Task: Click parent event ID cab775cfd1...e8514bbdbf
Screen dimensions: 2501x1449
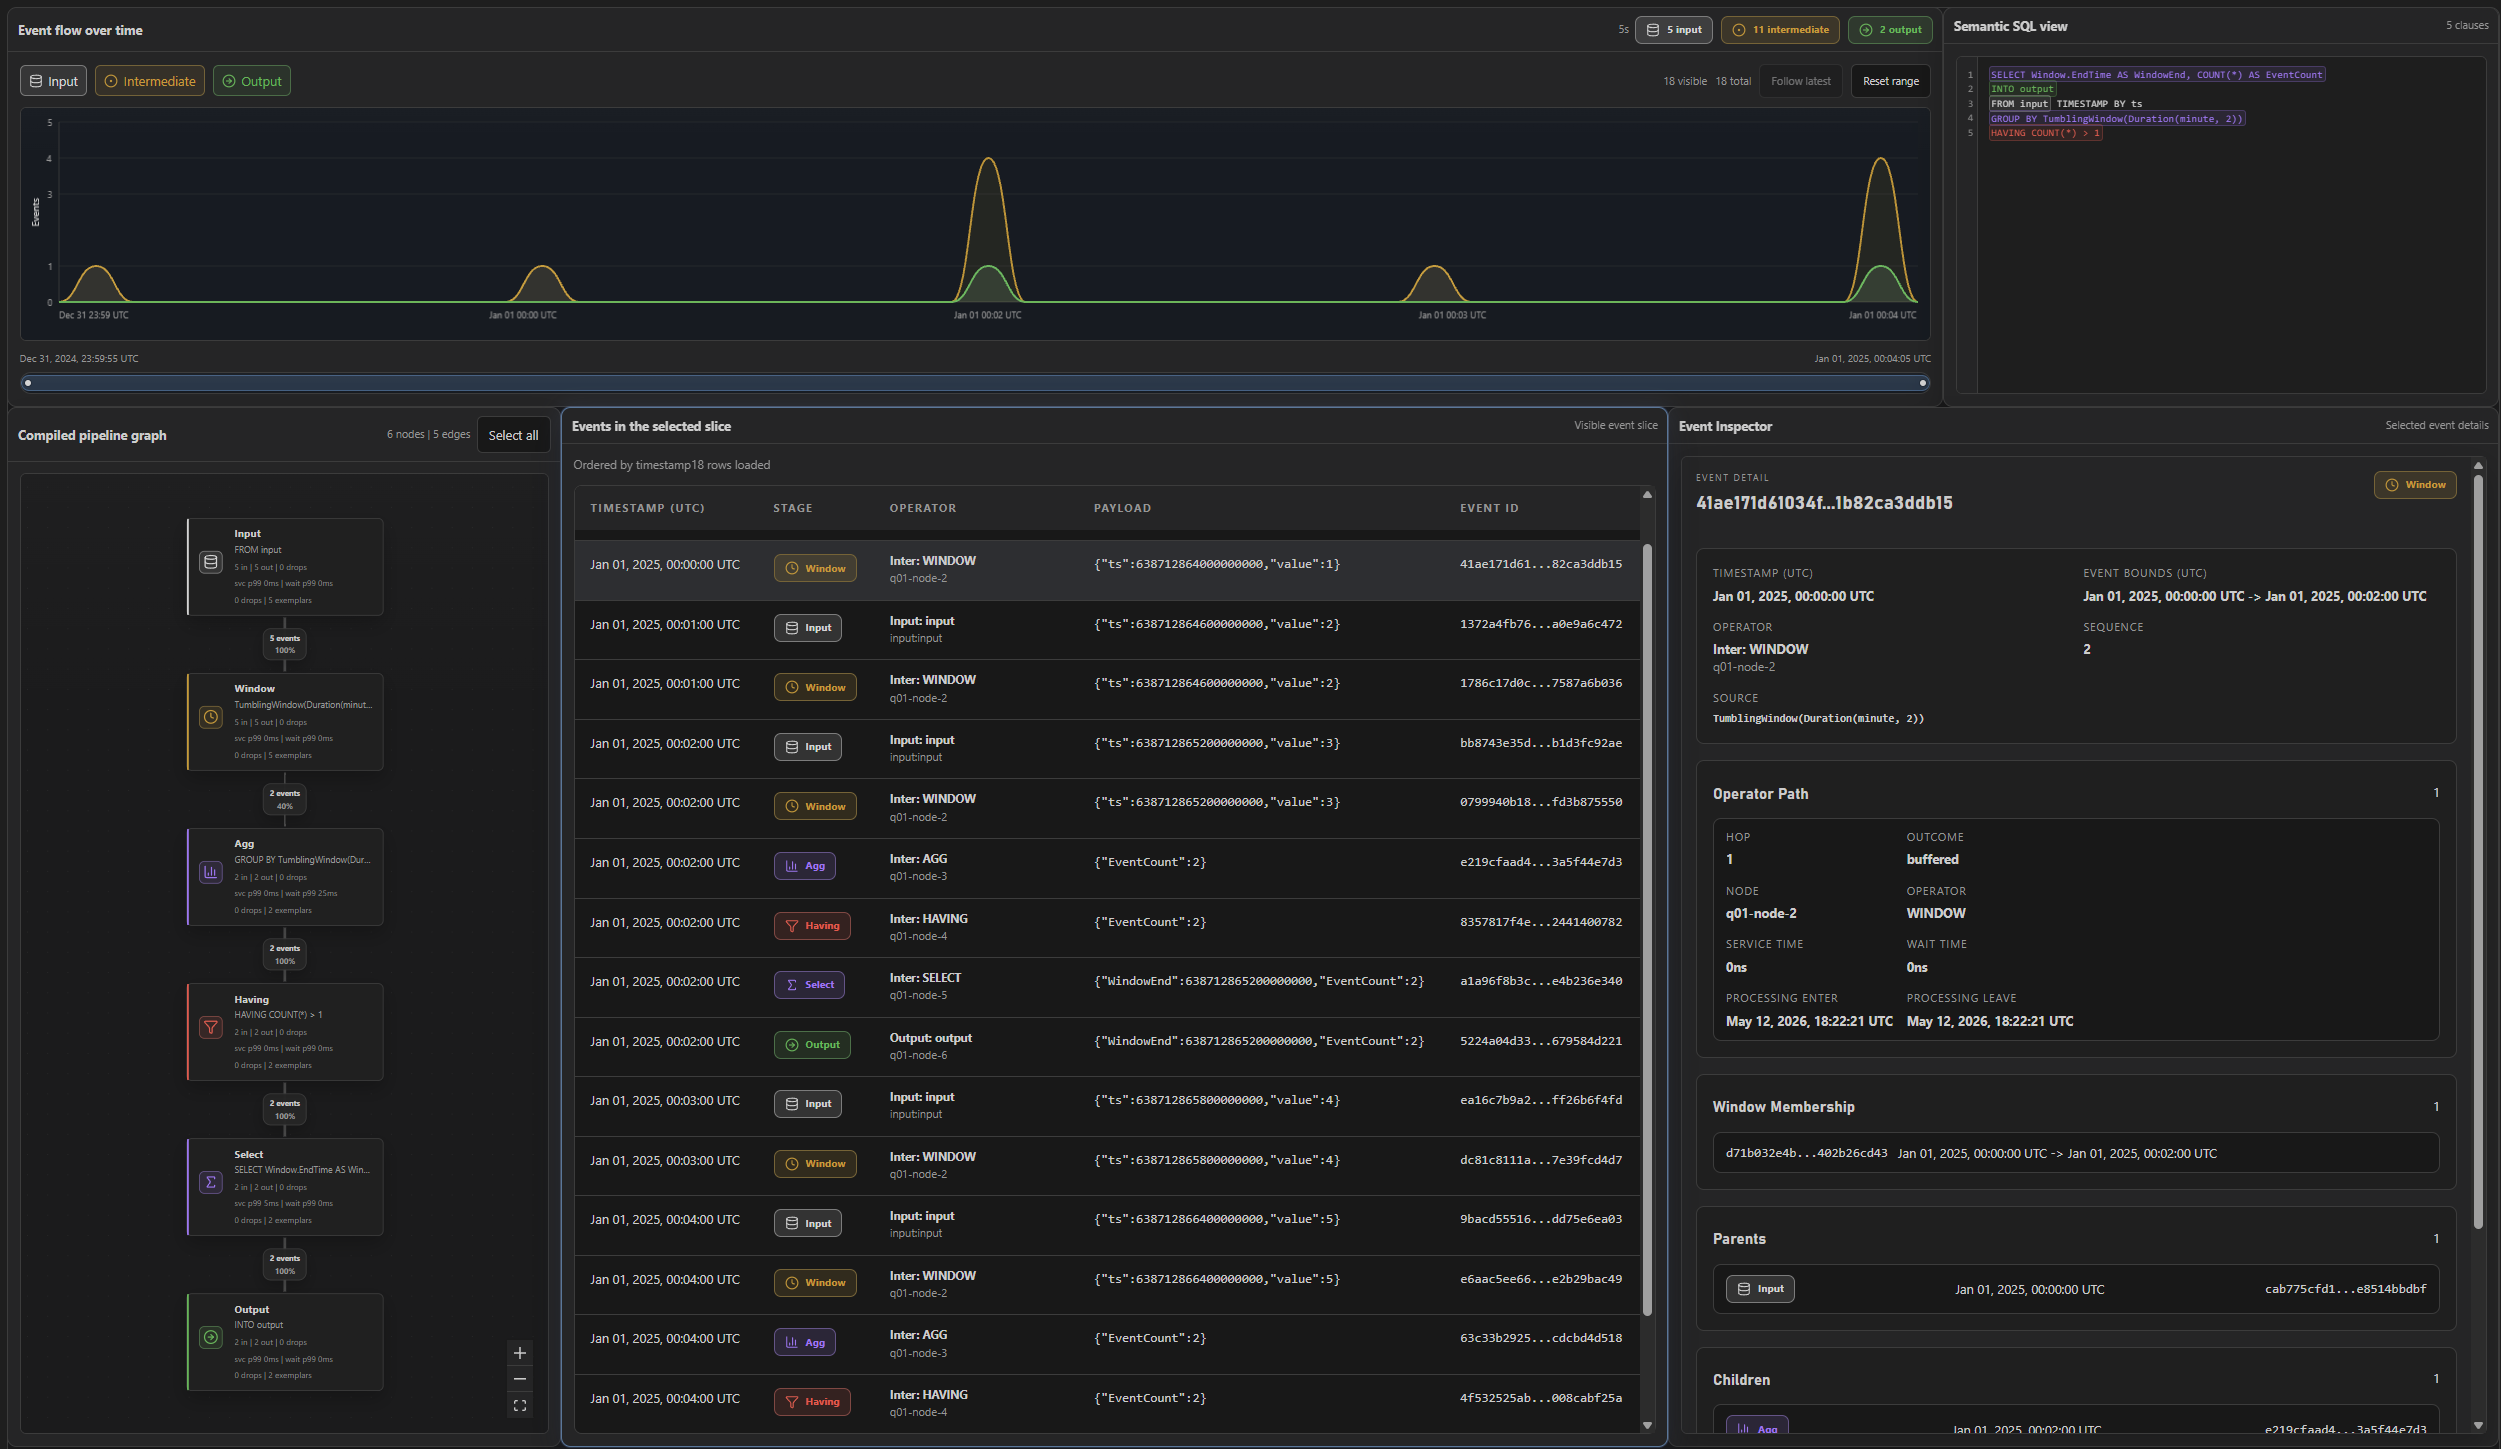Action: click(2345, 1289)
